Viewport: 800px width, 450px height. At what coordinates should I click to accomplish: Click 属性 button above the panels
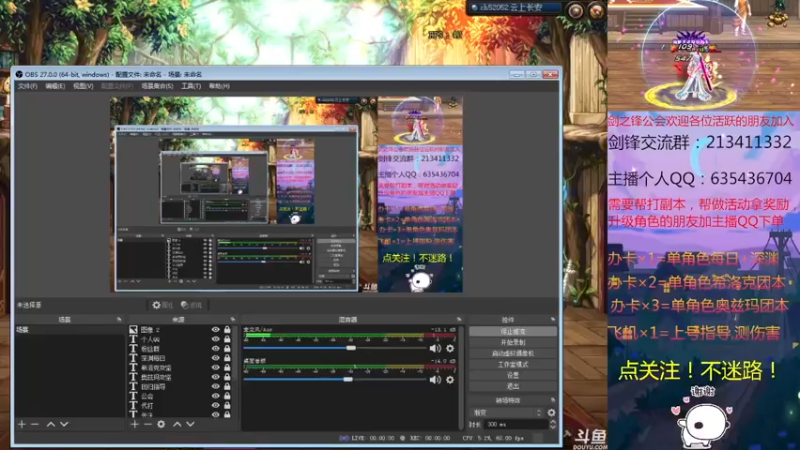[162, 305]
